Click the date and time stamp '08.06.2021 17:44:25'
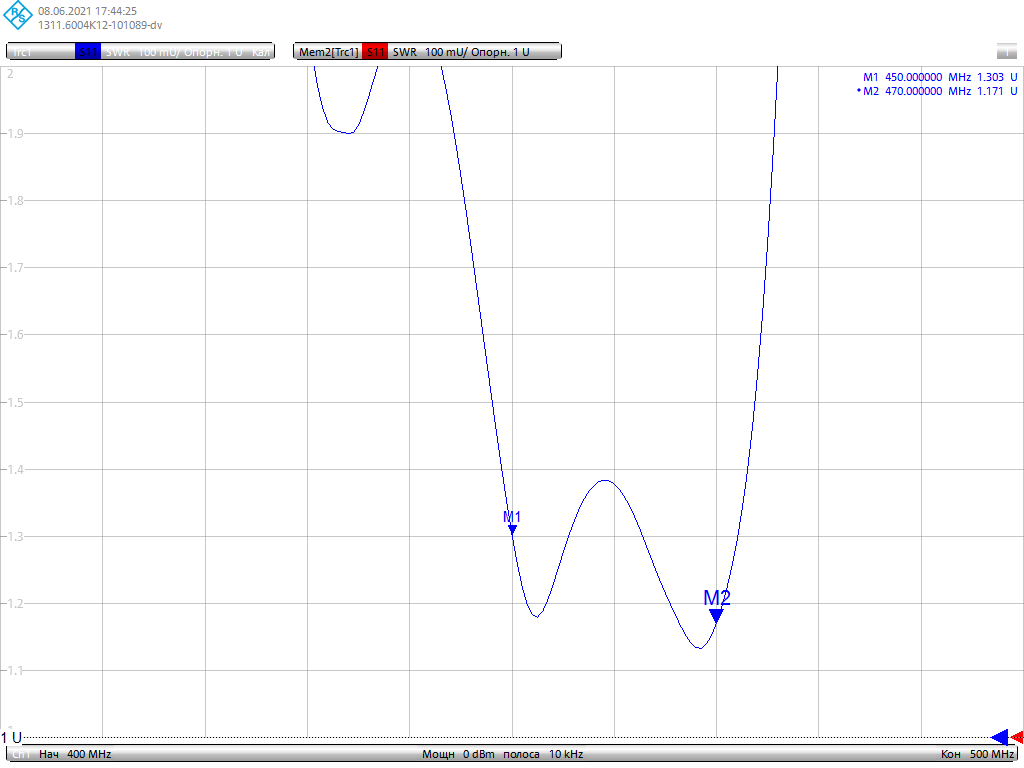Viewport: 1024px width, 768px height. coord(88,11)
